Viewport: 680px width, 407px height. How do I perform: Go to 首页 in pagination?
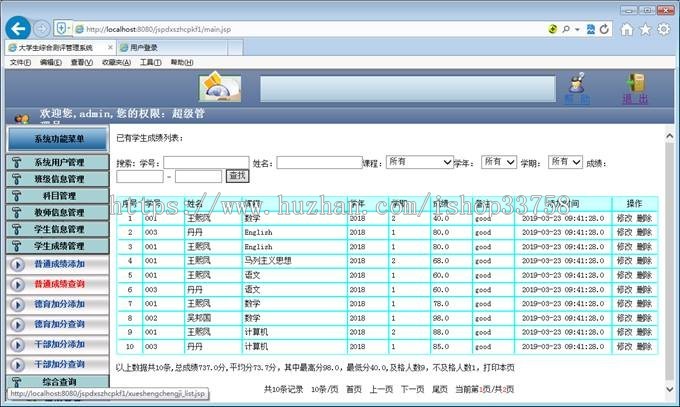tap(353, 389)
